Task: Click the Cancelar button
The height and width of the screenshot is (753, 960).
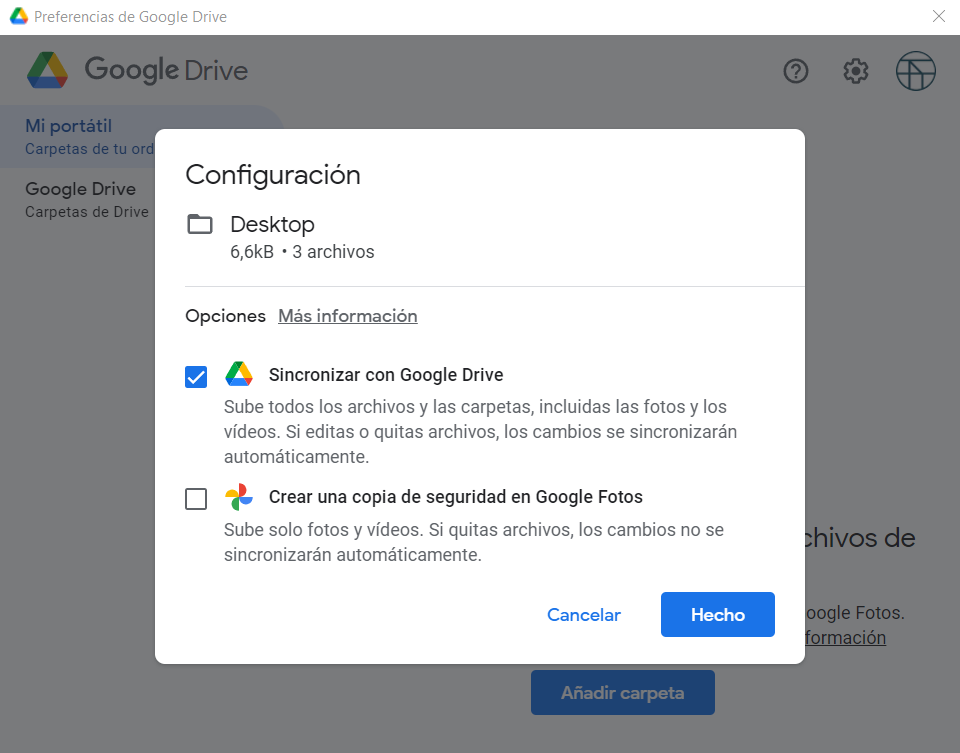Action: (x=583, y=615)
